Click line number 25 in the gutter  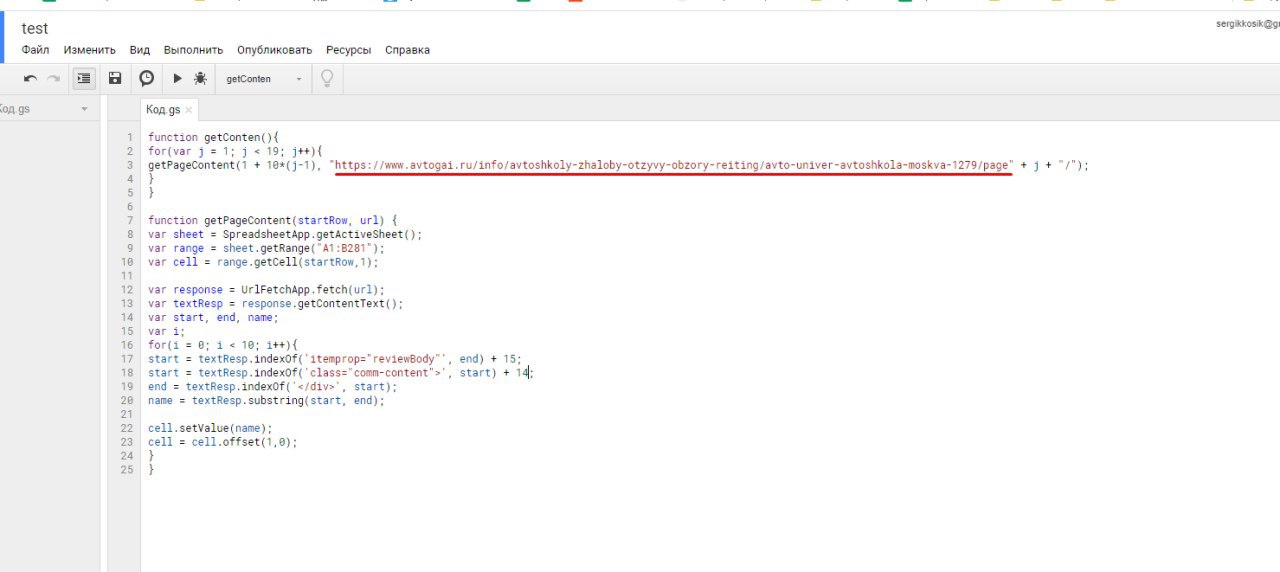(x=127, y=469)
